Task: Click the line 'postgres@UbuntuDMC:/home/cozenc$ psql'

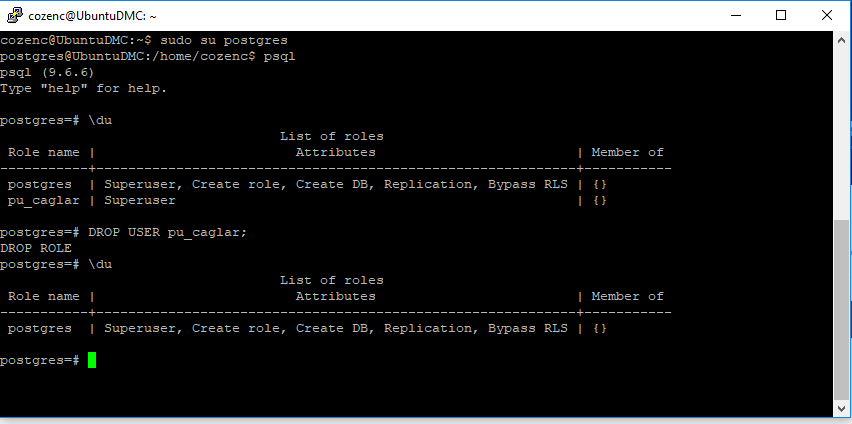Action: pos(148,57)
